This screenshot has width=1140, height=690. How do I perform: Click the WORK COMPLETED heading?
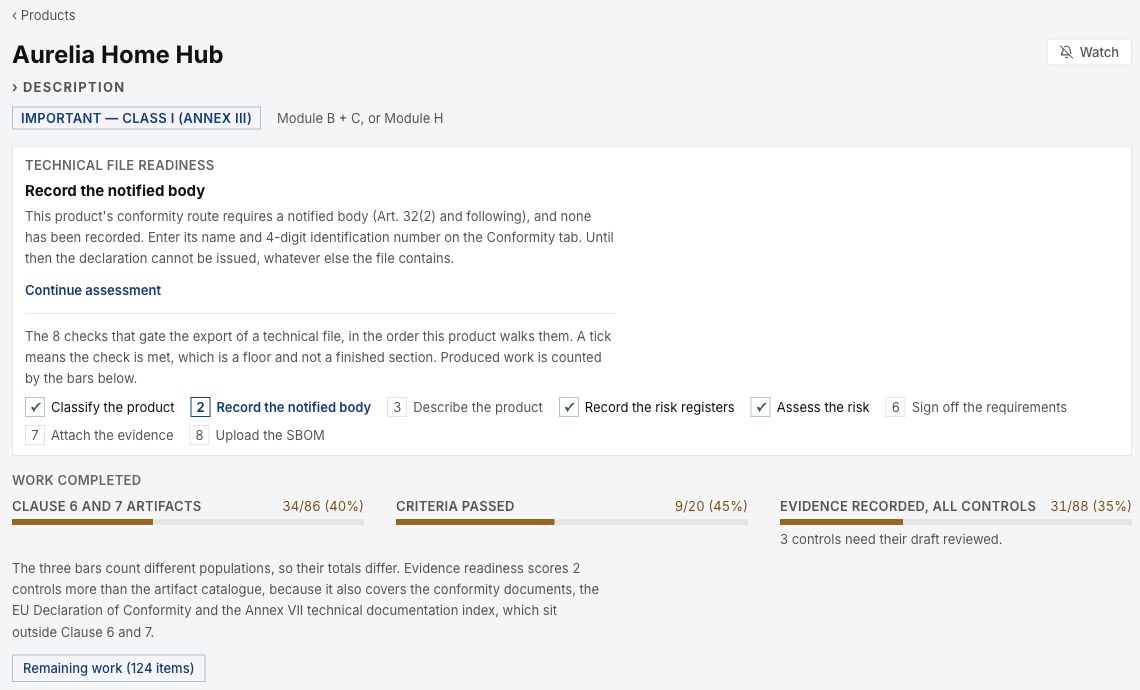[76, 481]
